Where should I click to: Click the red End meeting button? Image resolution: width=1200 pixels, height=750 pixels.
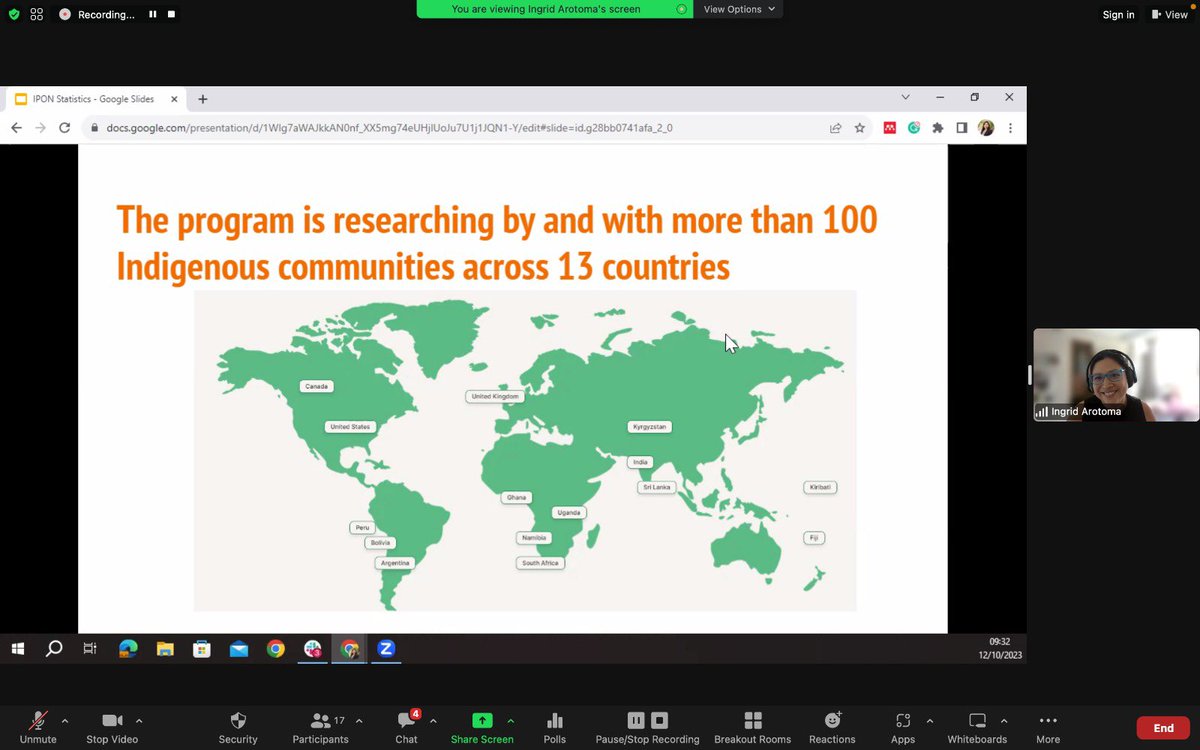coord(1163,728)
